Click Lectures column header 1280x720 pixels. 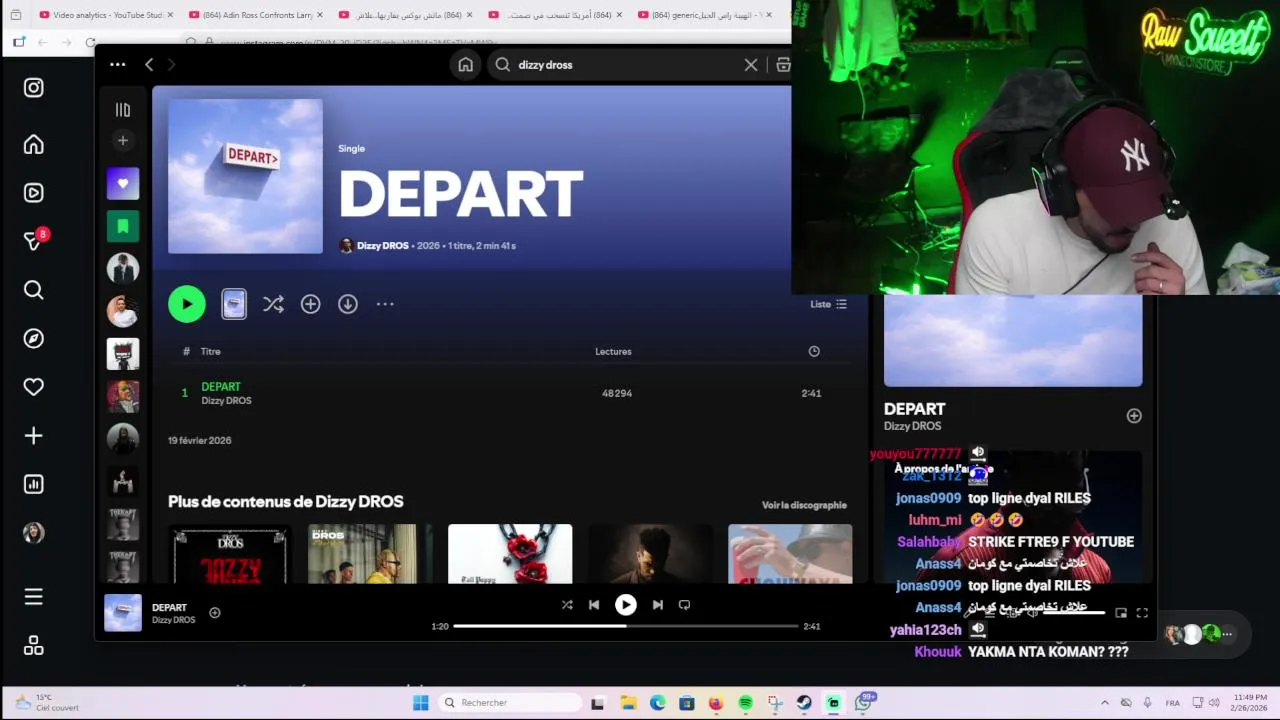(x=613, y=351)
